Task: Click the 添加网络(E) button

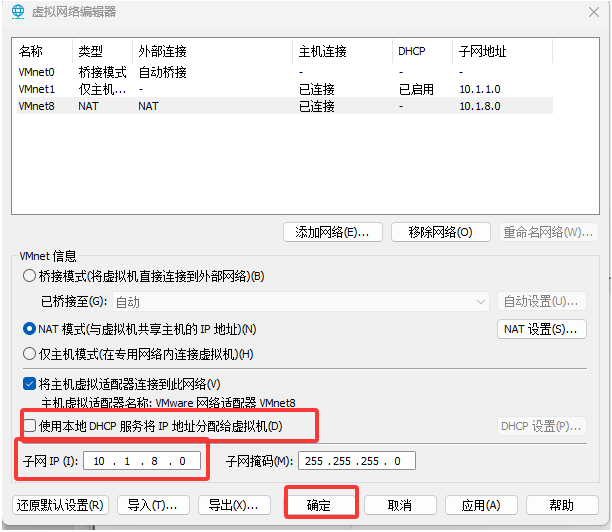Action: 333,232
